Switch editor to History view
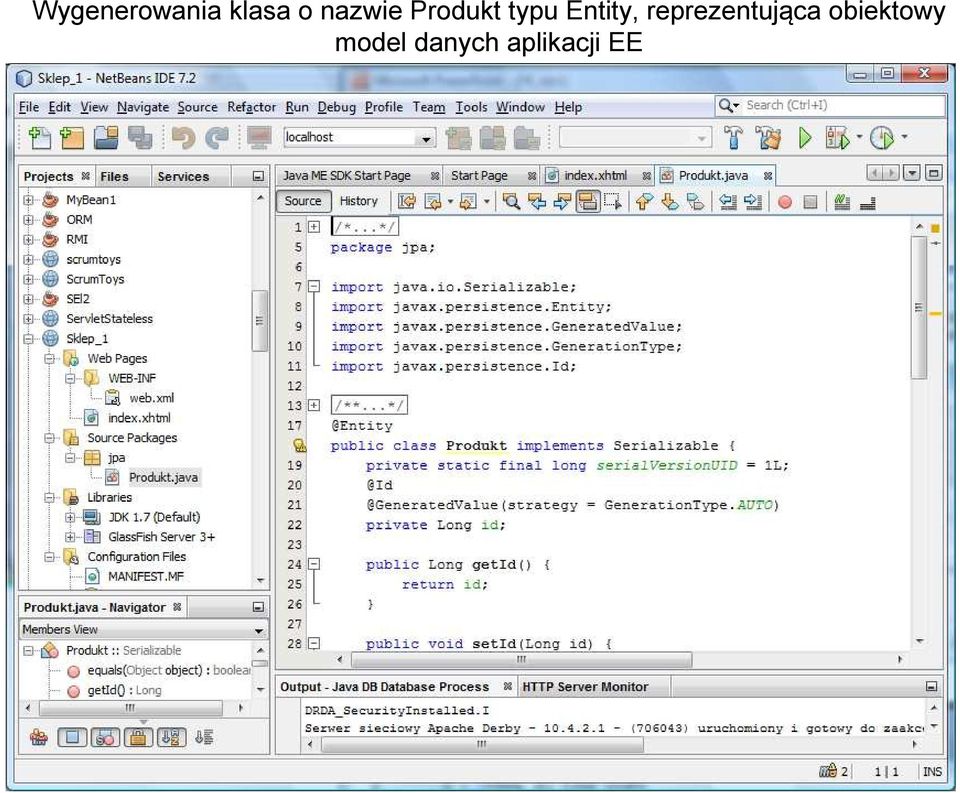 tap(359, 201)
